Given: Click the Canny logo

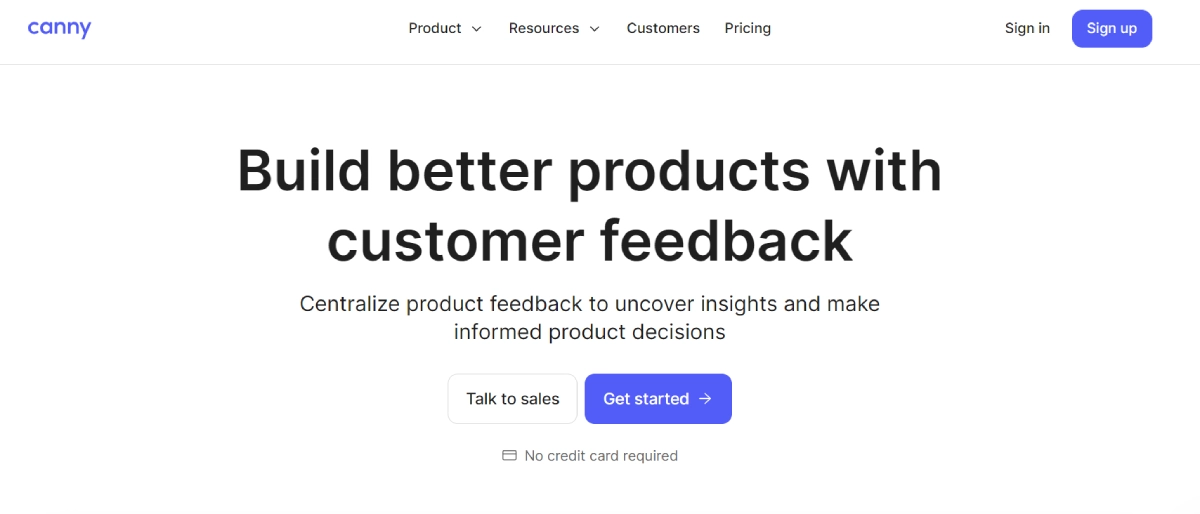Looking at the screenshot, I should click(x=59, y=28).
